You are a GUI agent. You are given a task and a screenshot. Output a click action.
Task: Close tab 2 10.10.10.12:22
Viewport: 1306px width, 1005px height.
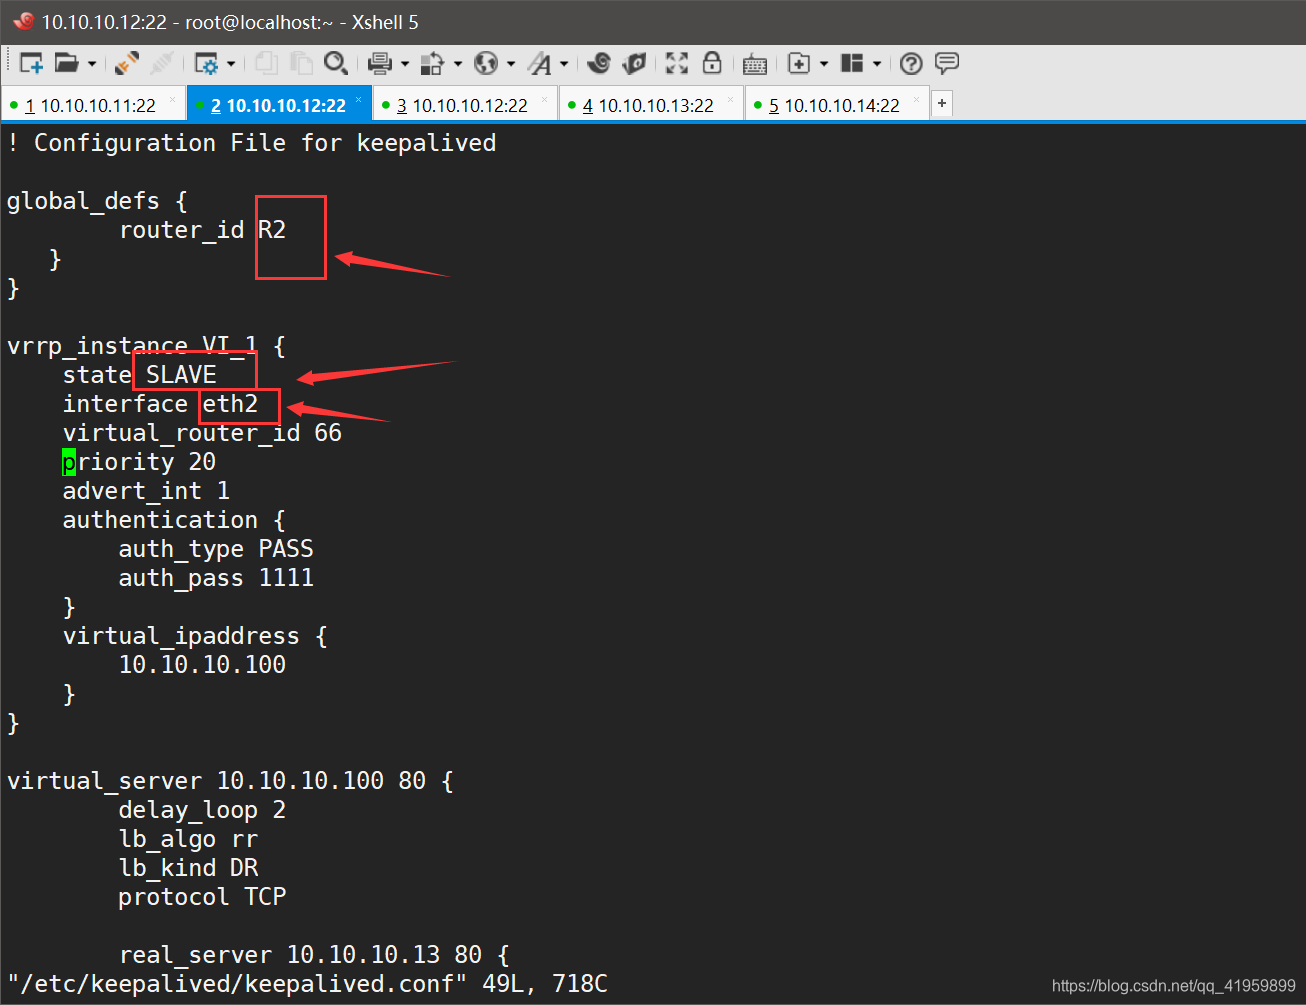click(358, 99)
